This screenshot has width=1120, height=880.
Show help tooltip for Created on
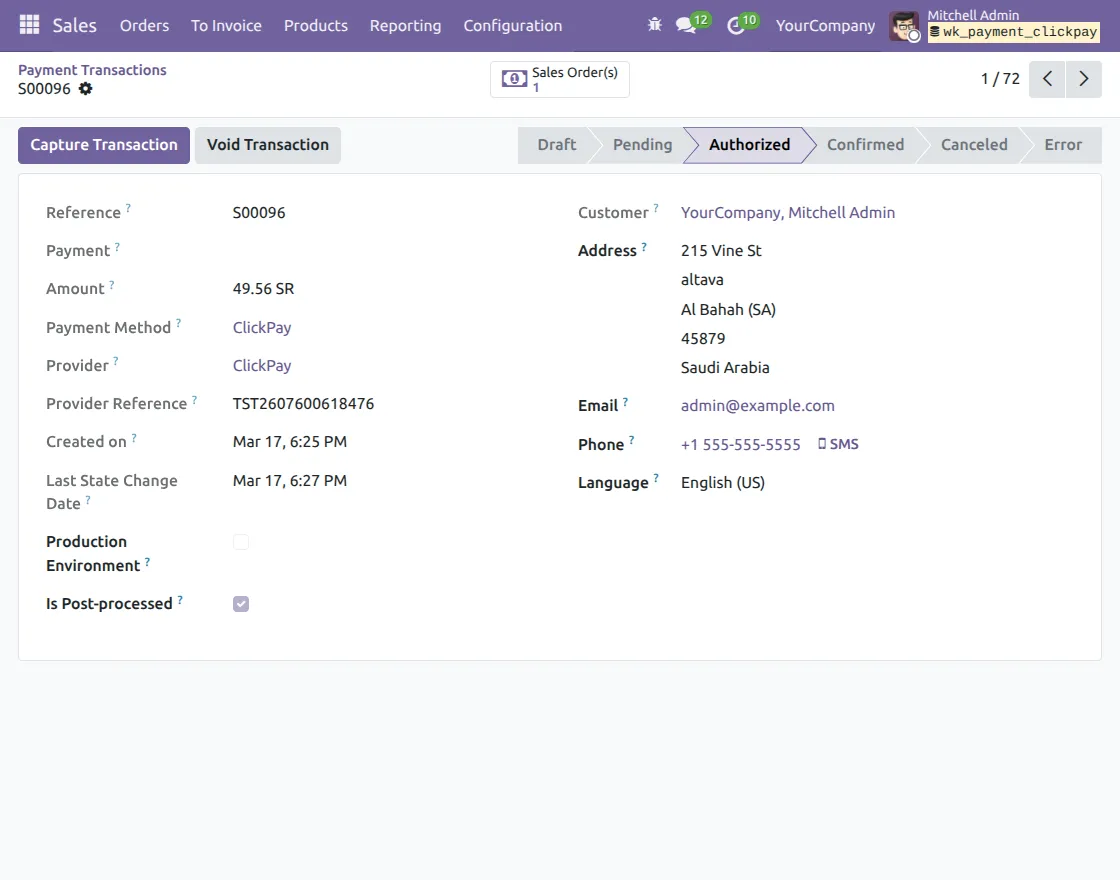(x=134, y=437)
